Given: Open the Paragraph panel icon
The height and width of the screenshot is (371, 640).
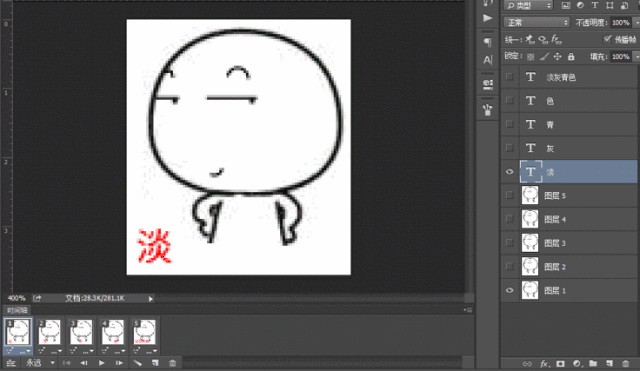Looking at the screenshot, I should (x=487, y=42).
